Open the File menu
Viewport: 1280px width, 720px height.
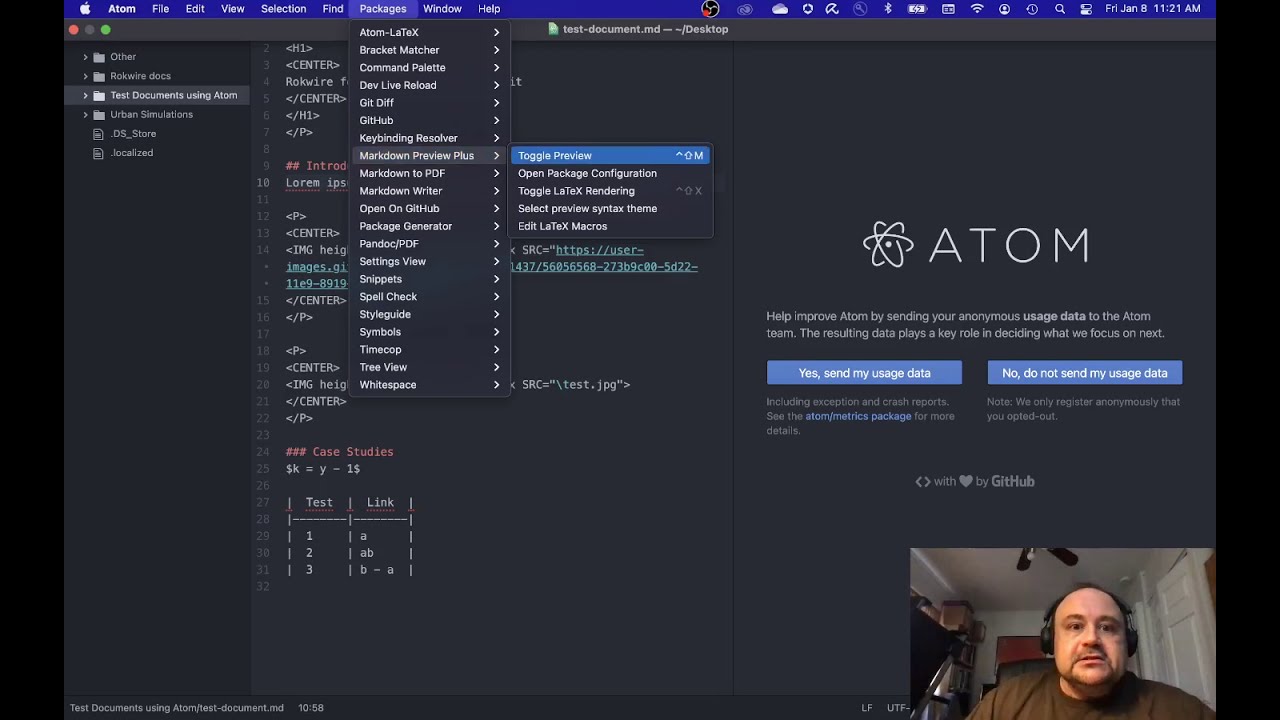pos(160,9)
